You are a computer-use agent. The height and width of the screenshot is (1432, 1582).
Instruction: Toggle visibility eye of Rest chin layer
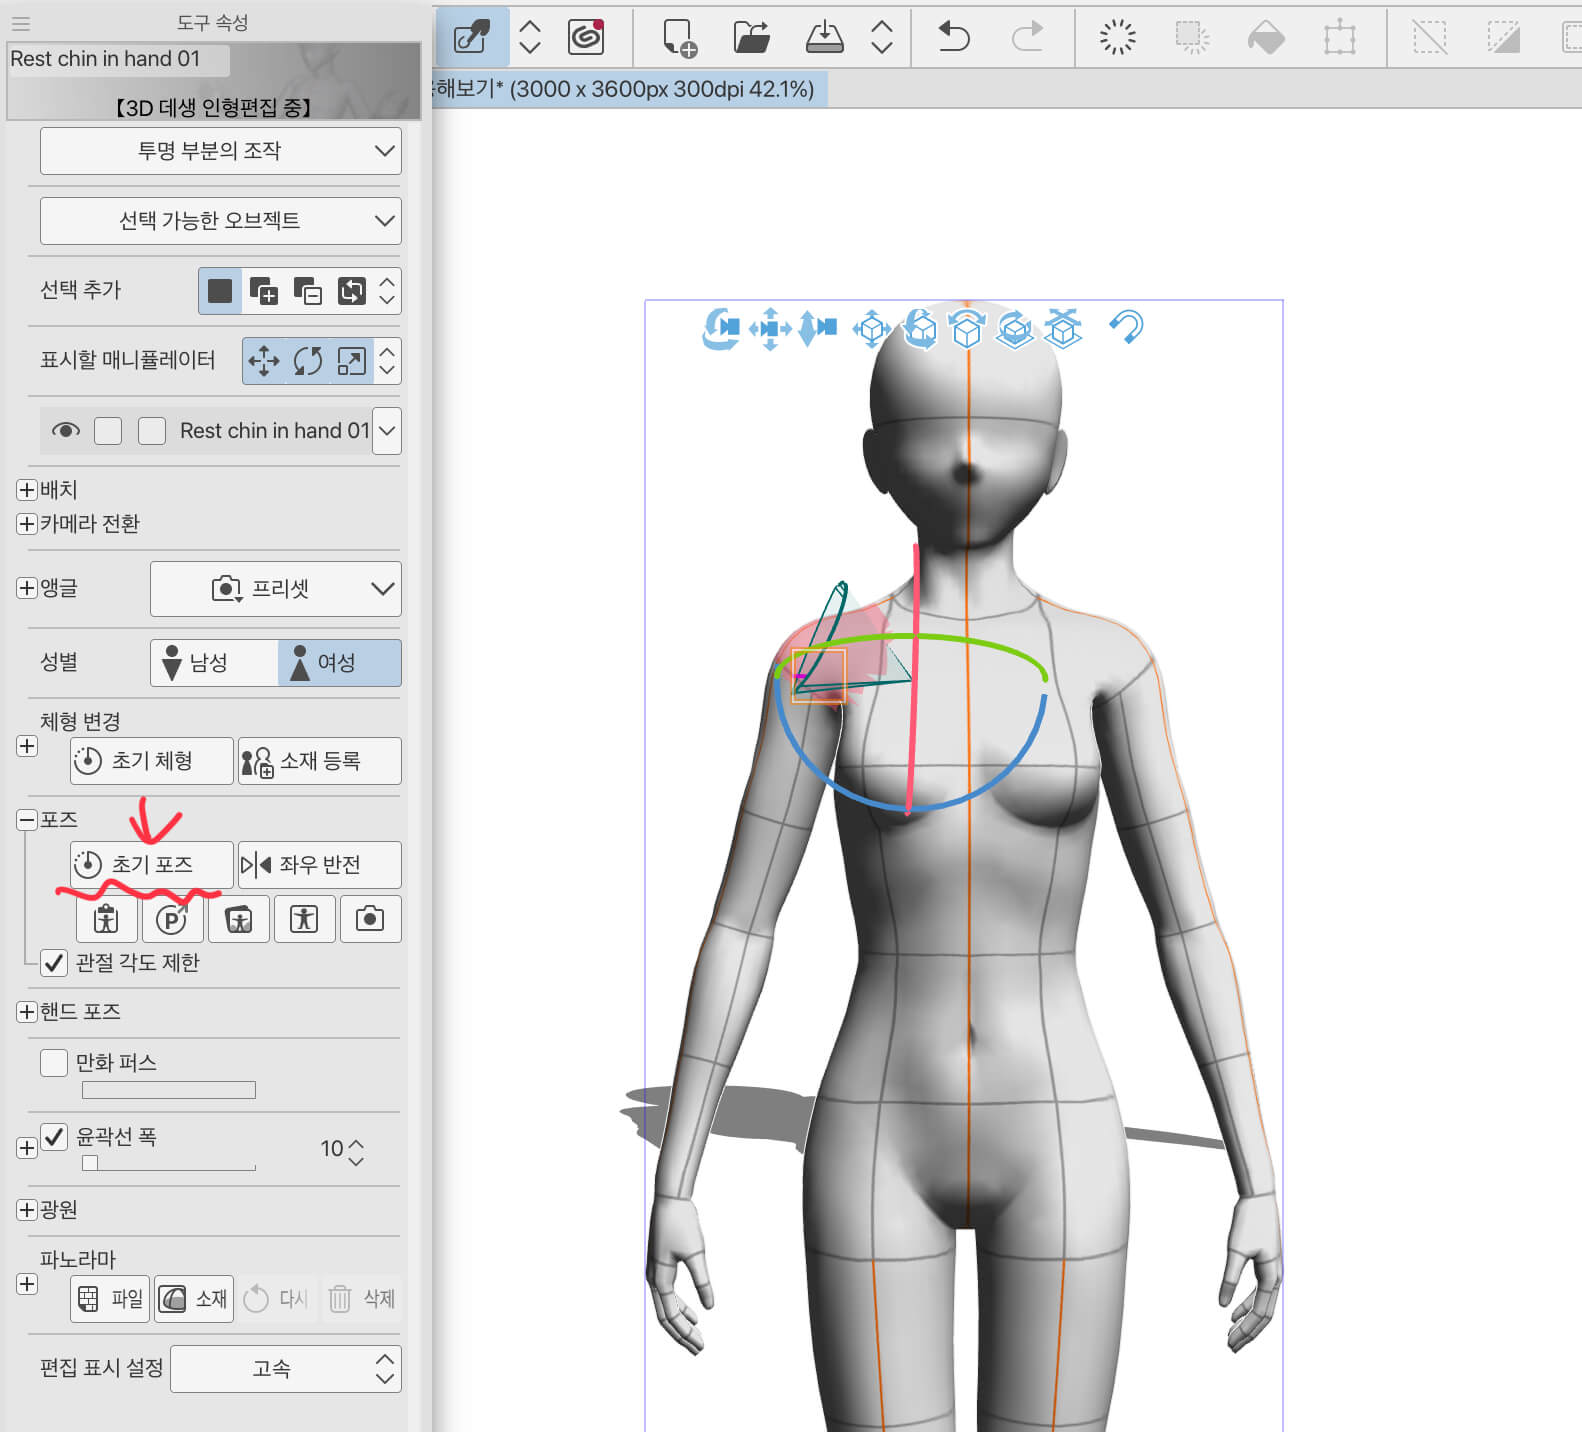[x=66, y=431]
